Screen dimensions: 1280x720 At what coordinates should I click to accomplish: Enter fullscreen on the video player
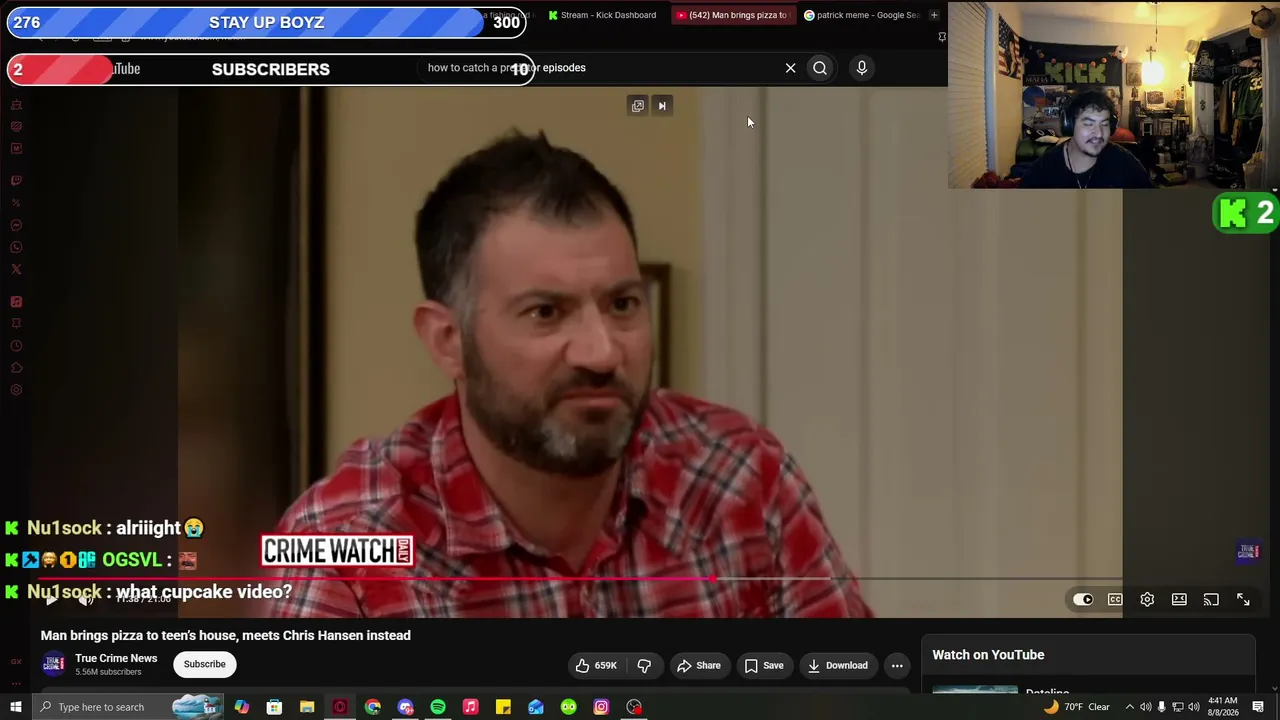[x=1243, y=600]
